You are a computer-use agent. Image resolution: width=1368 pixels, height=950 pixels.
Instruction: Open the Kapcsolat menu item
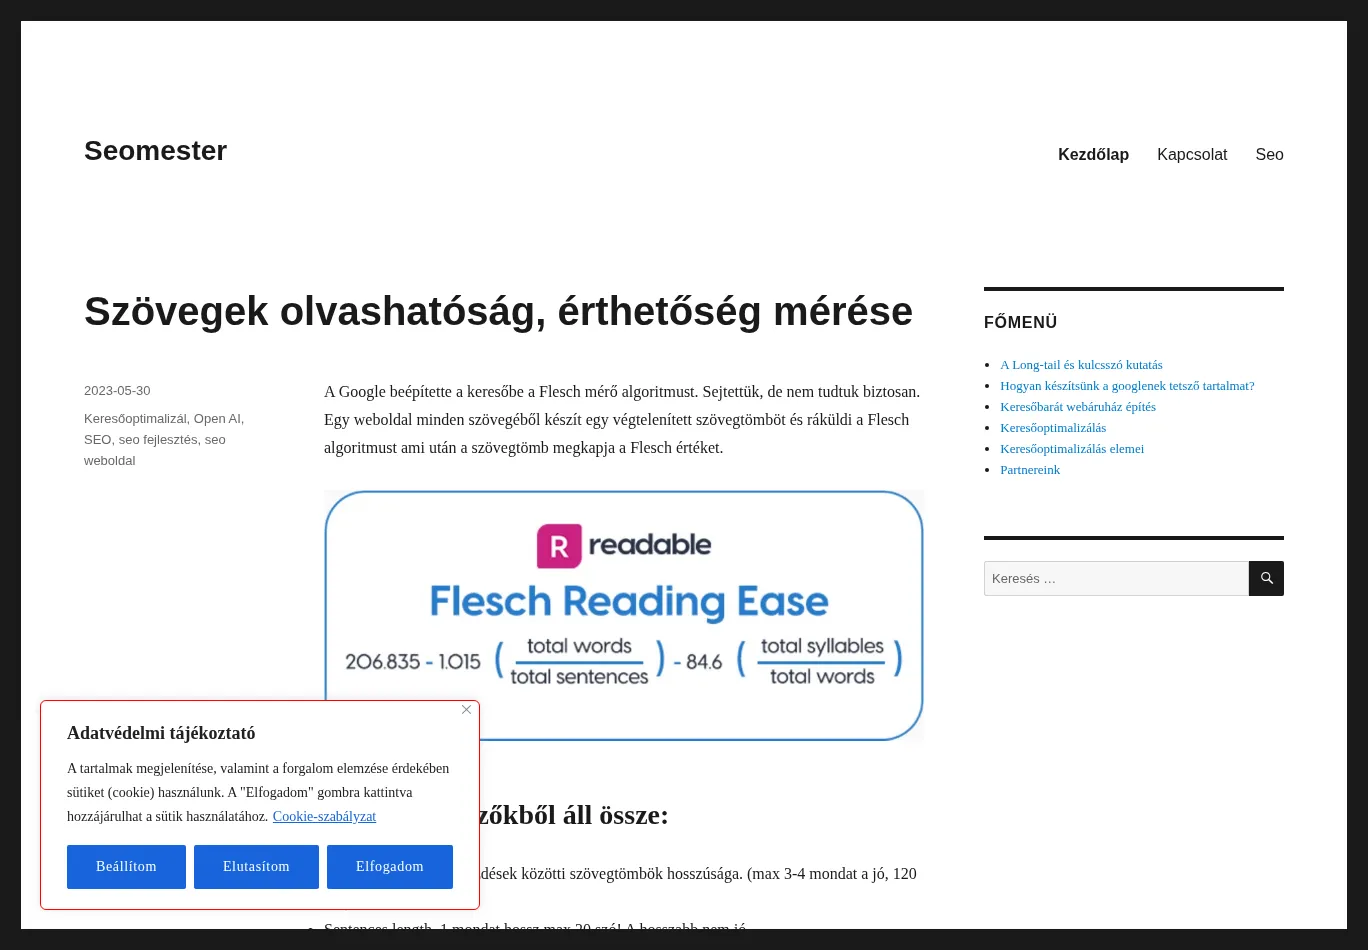click(1191, 154)
